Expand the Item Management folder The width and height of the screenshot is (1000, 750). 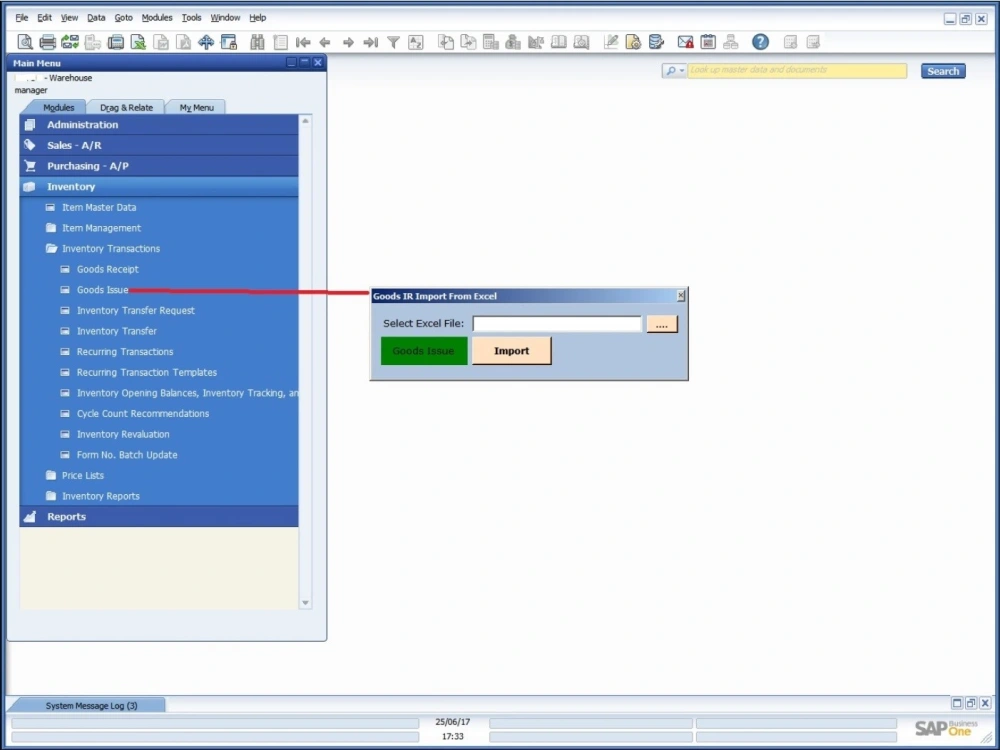pyautogui.click(x=101, y=228)
